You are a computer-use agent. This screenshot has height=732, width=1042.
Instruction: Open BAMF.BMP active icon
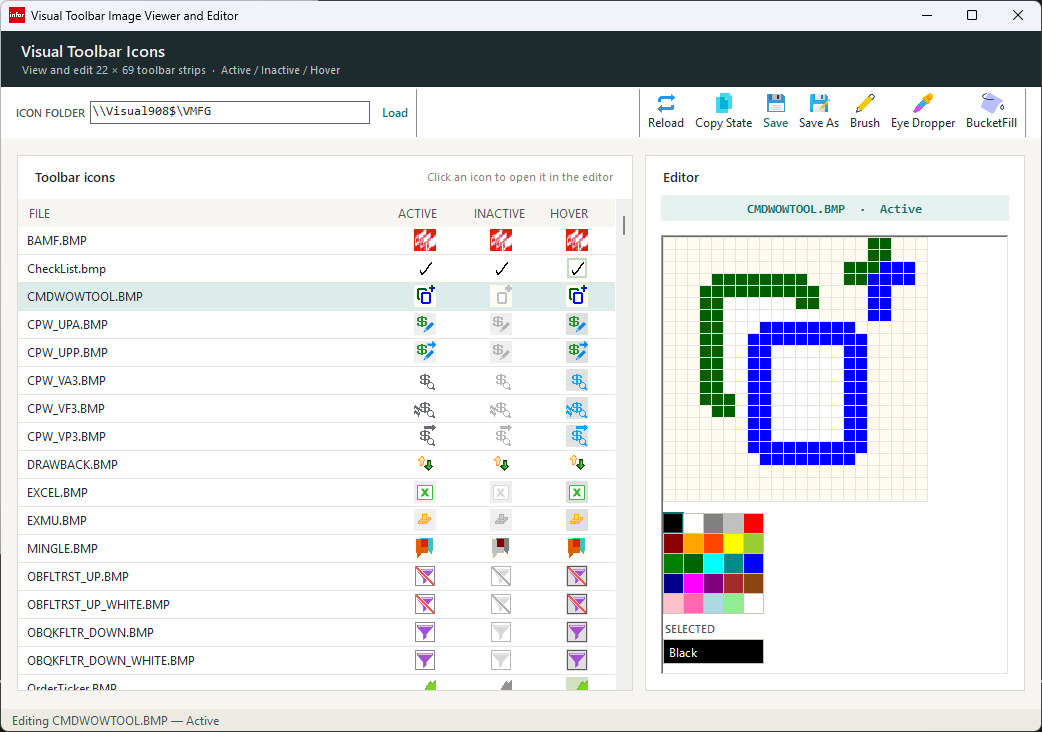tap(425, 240)
